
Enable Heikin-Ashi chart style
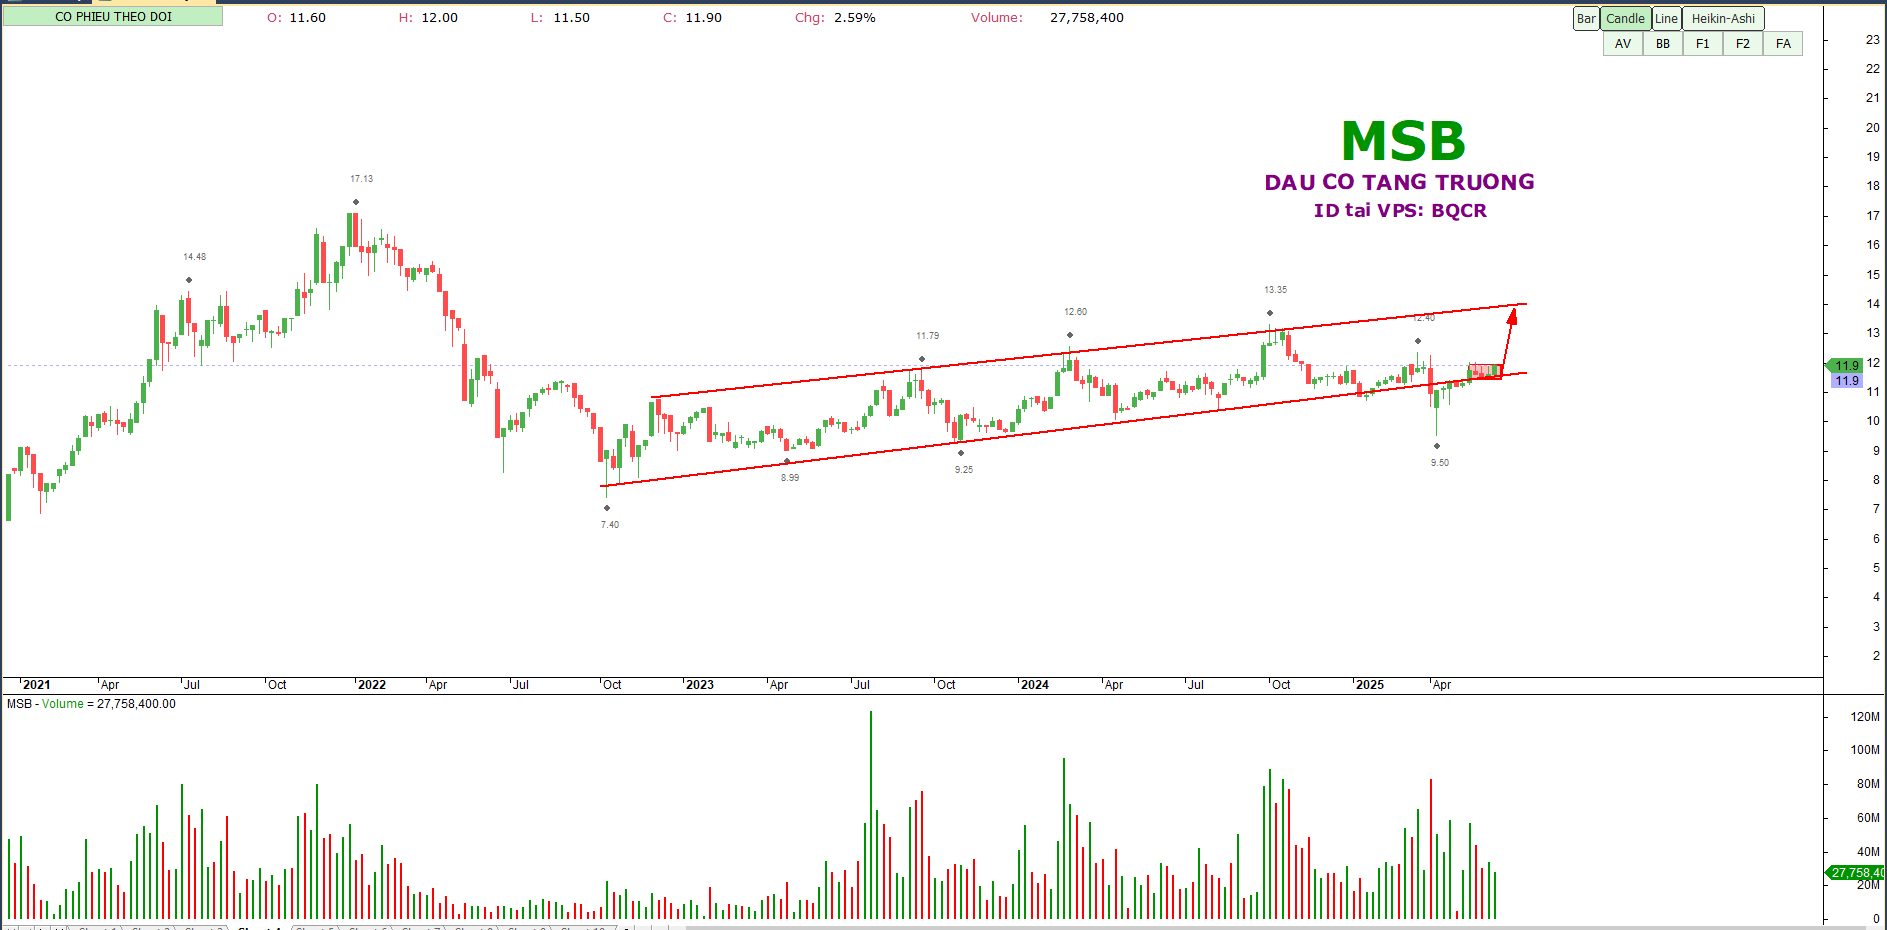click(x=1723, y=19)
